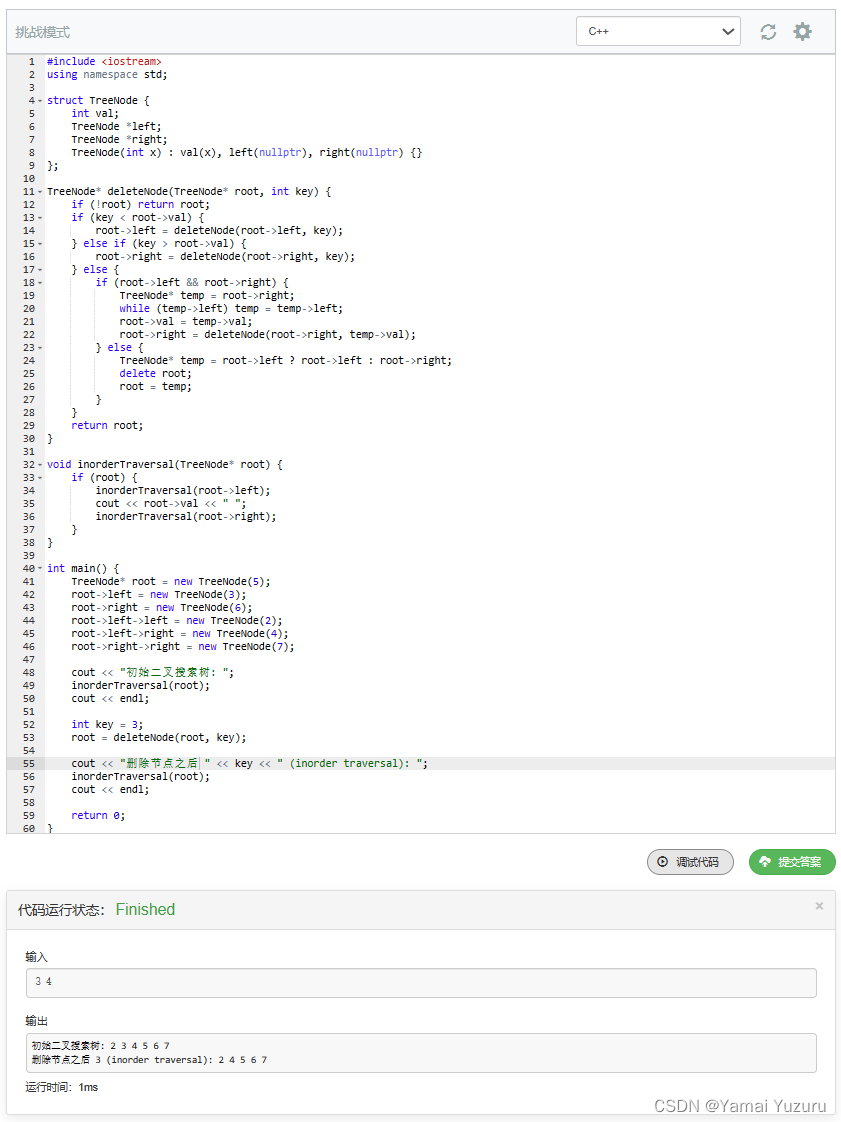Click the input field containing 3 4
Viewport: 841px width, 1122px height.
[421, 982]
